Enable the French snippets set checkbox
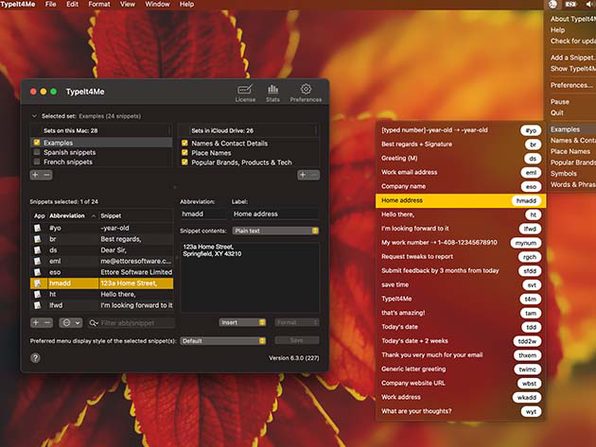Image resolution: width=596 pixels, height=447 pixels. tap(37, 162)
